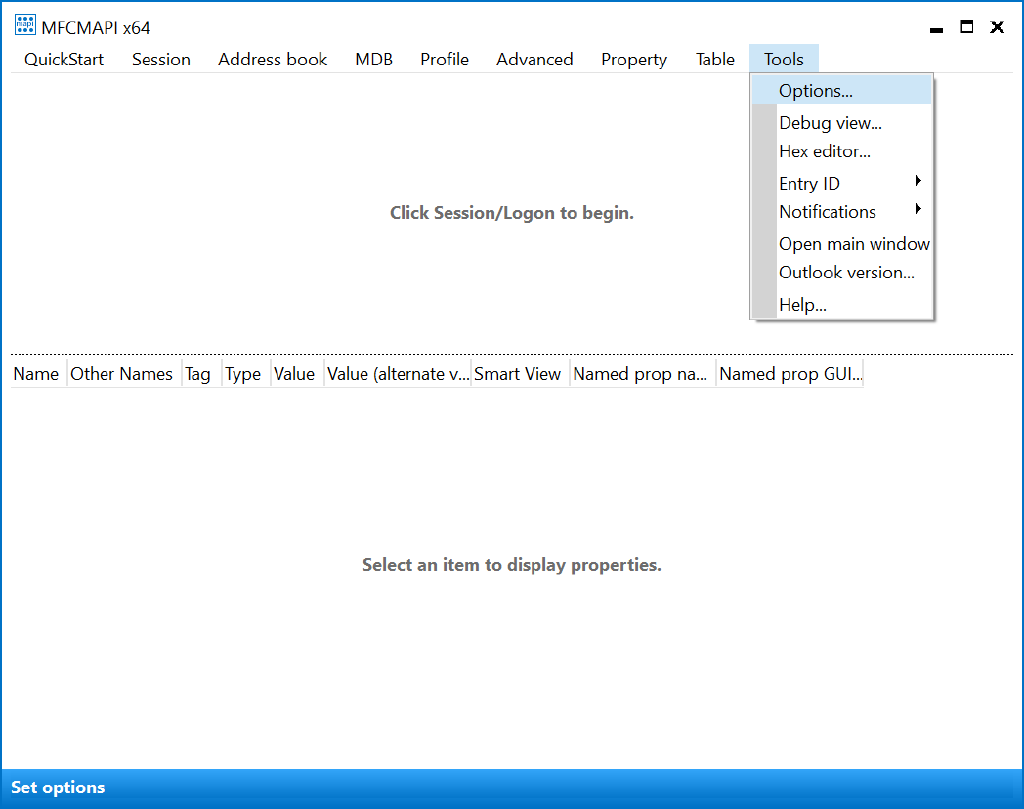Image resolution: width=1024 pixels, height=809 pixels.
Task: Open the Address book menu
Action: 272,59
